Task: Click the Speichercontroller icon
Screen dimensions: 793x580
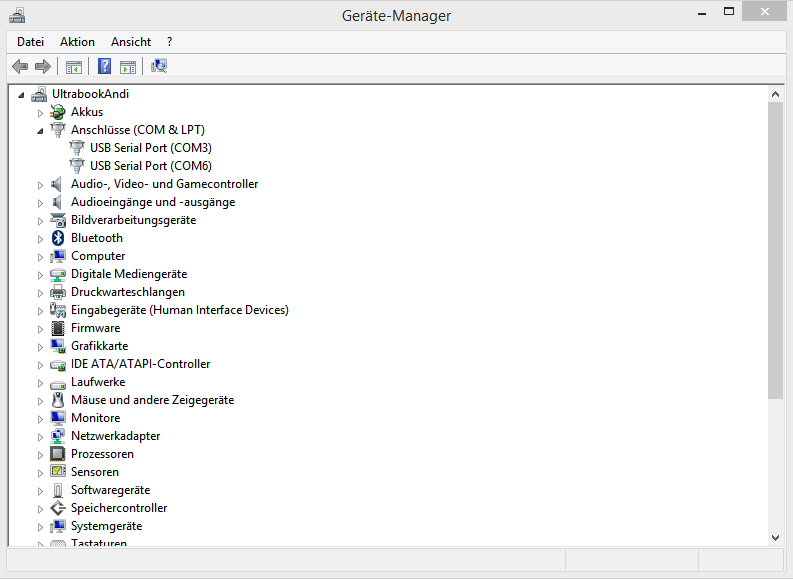Action: coord(58,508)
